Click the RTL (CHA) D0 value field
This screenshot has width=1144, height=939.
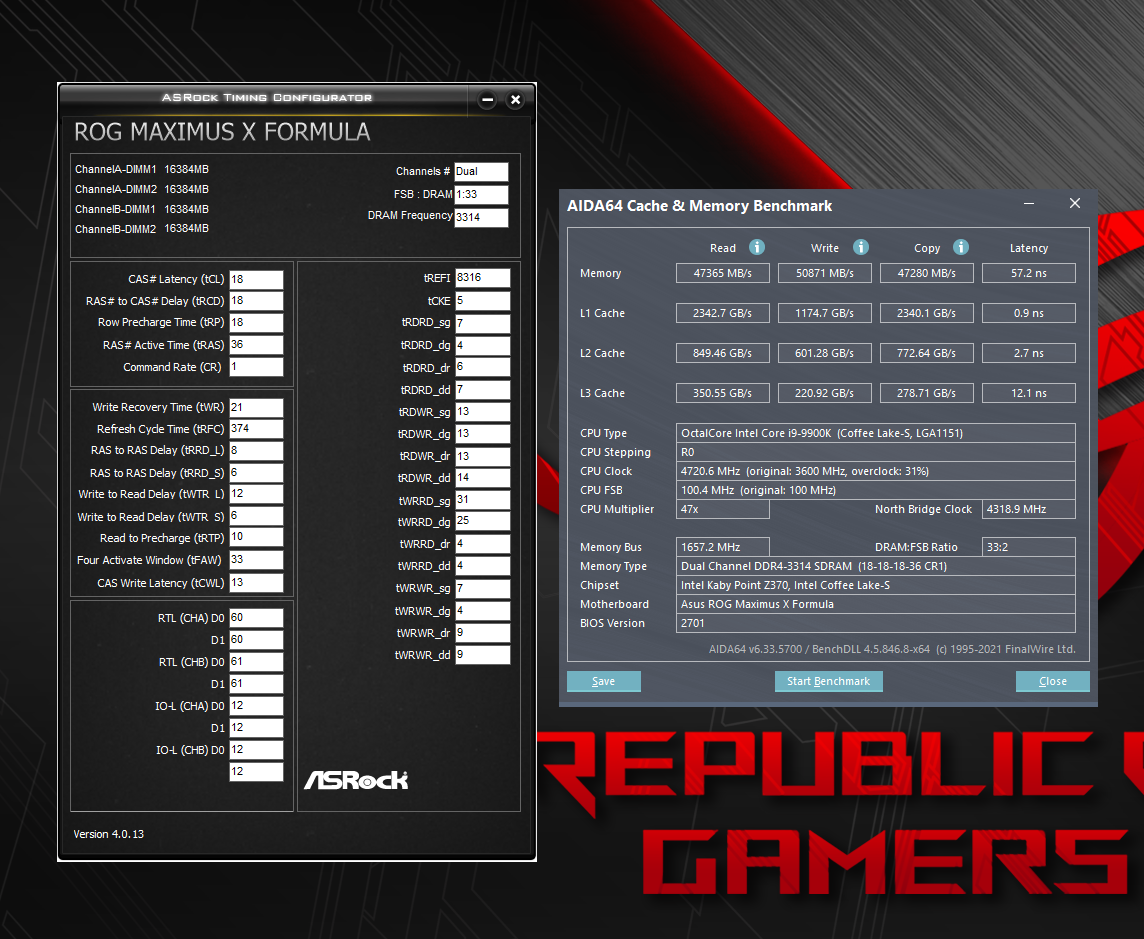click(x=256, y=618)
